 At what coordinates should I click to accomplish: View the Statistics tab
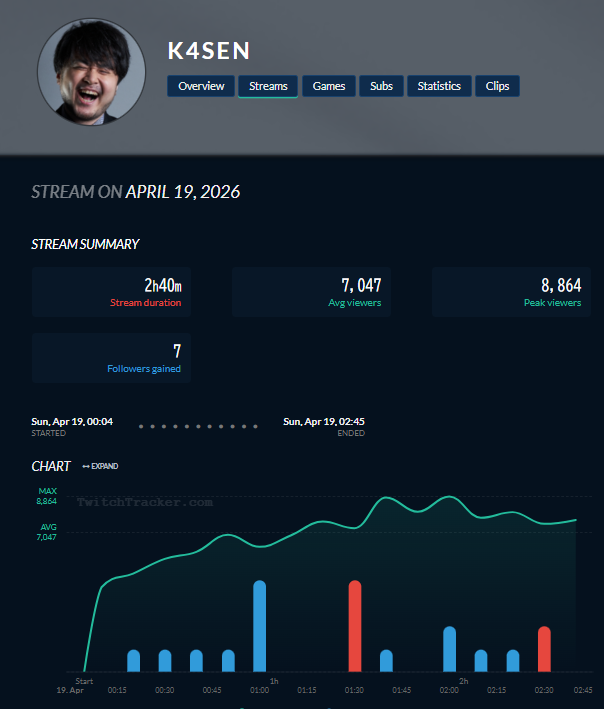[x=439, y=86]
